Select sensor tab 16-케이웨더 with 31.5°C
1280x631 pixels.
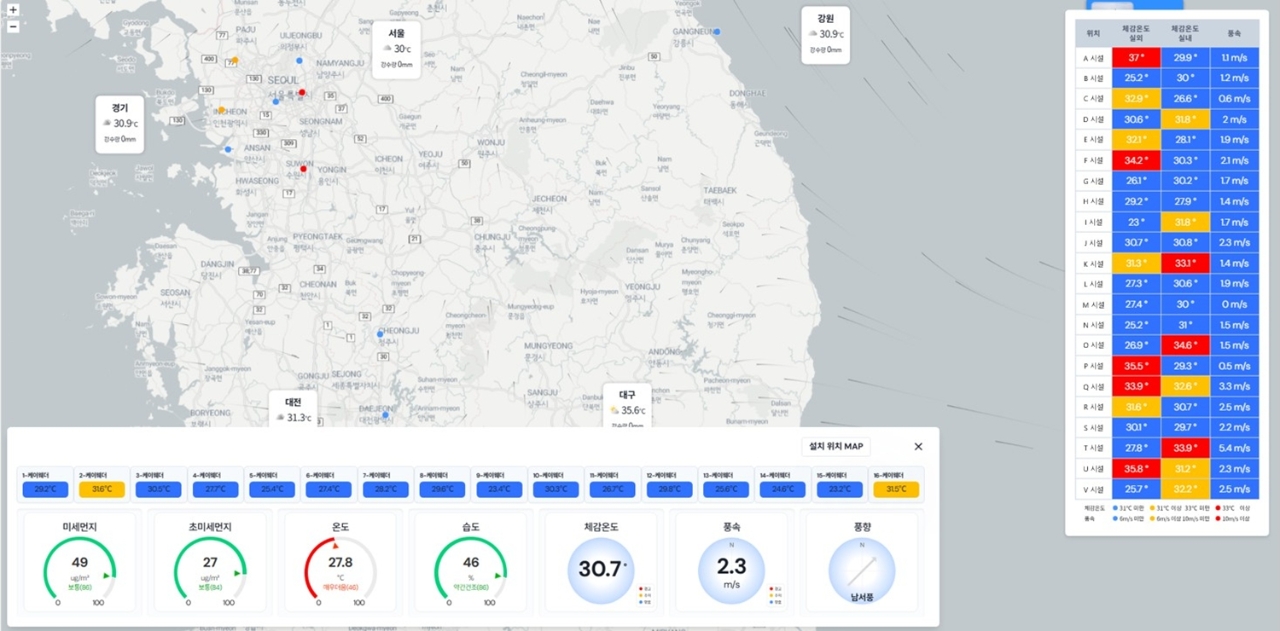[895, 484]
